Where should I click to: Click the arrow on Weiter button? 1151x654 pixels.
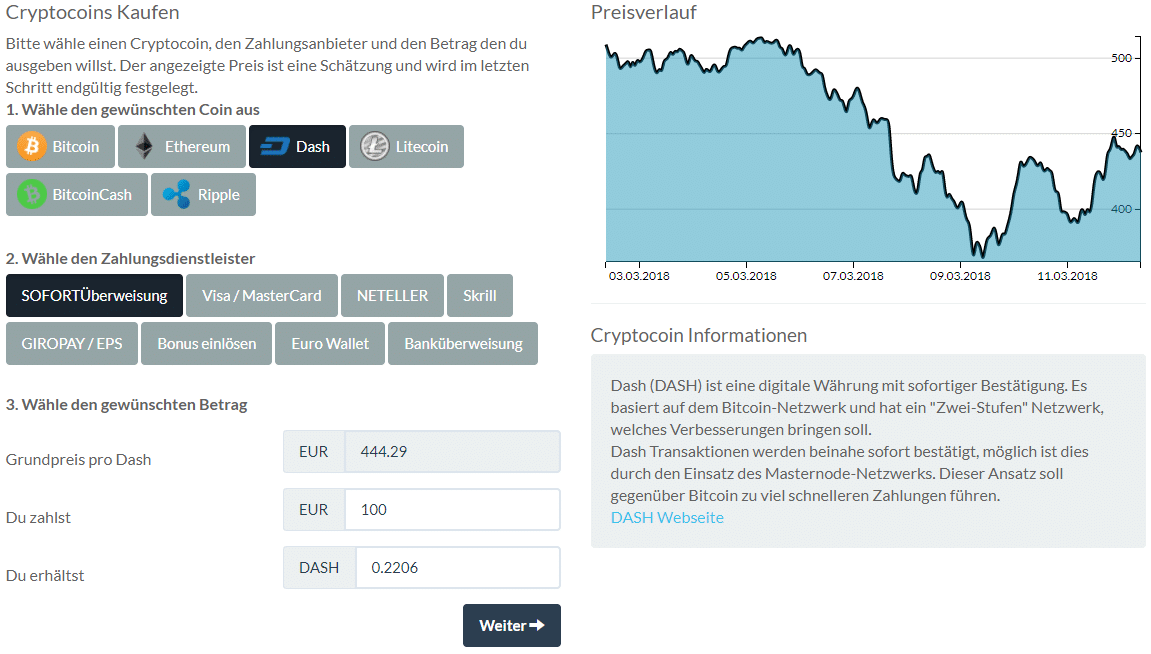click(x=537, y=626)
